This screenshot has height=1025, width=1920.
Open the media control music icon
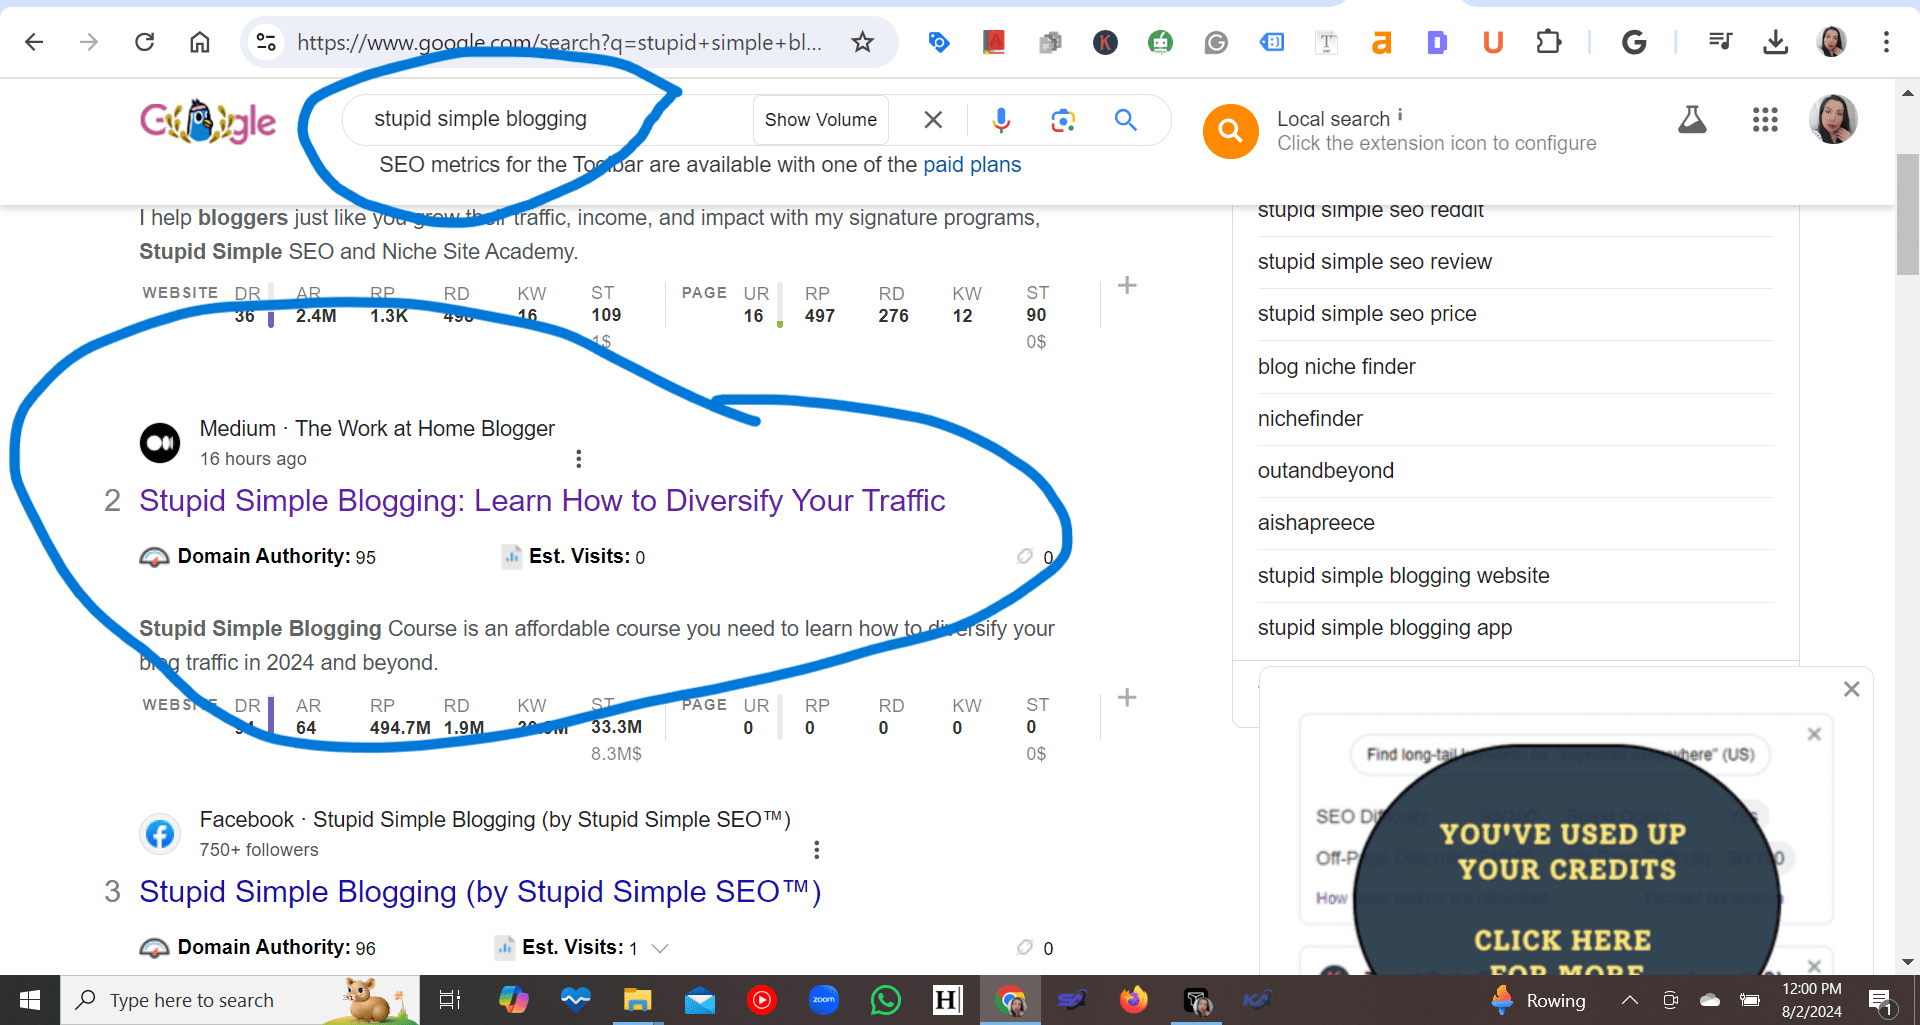tap(1720, 42)
